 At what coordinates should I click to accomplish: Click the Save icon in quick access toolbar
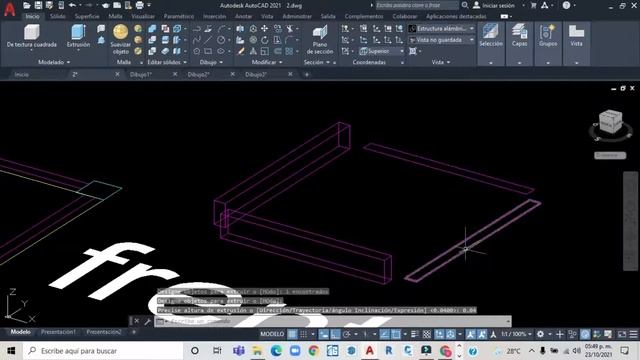pyautogui.click(x=38, y=5)
